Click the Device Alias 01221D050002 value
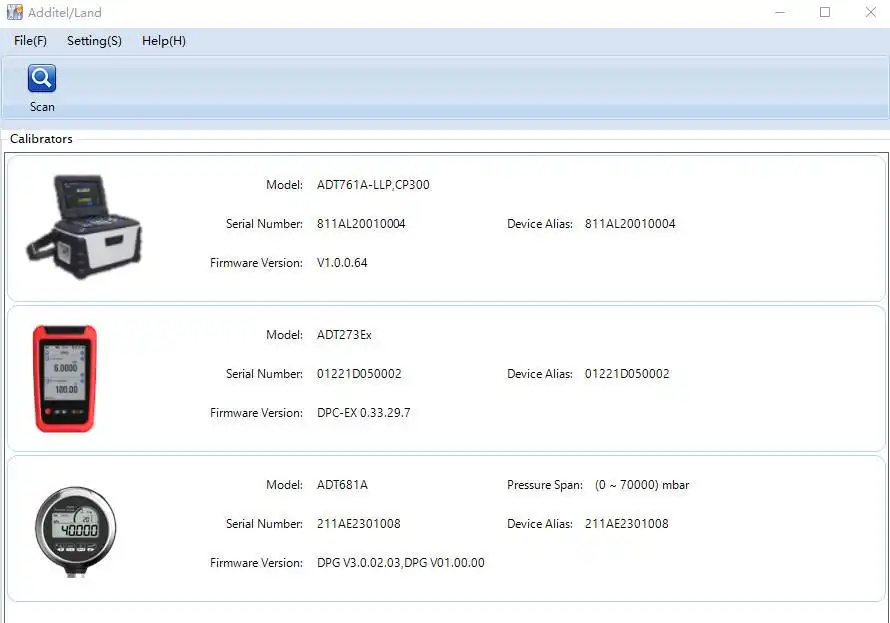The height and width of the screenshot is (623, 890). (x=627, y=374)
